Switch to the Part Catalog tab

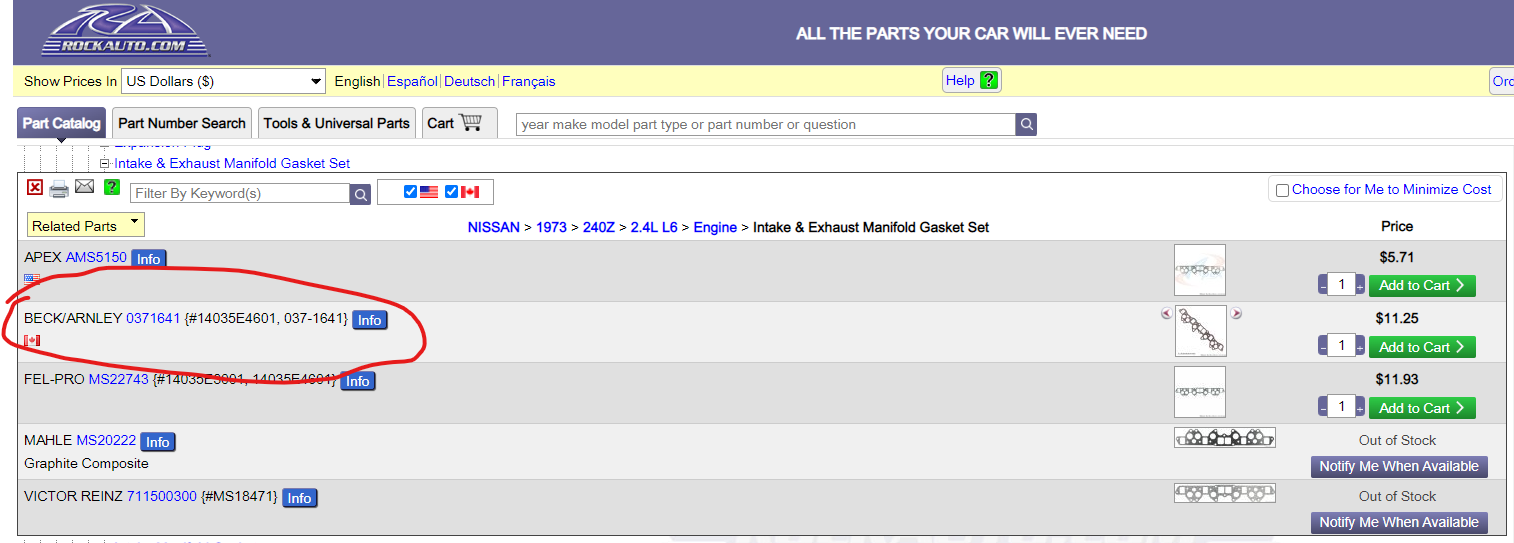(x=62, y=123)
